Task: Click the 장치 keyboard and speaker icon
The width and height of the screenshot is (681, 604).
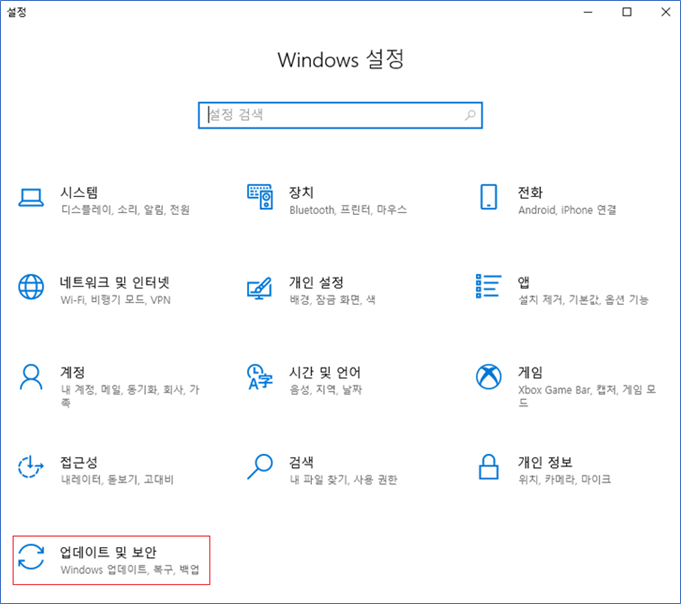Action: 260,197
